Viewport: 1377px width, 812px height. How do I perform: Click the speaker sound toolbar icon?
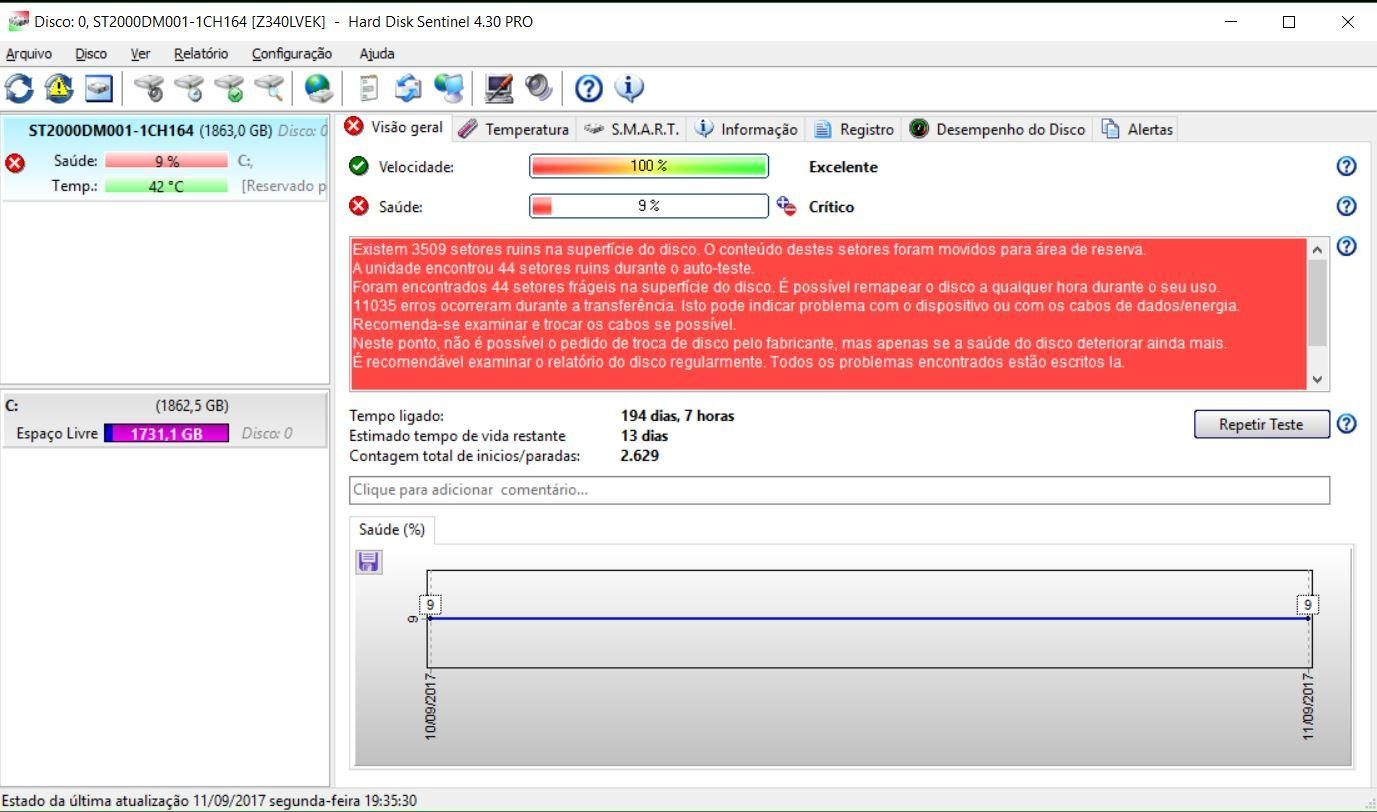tap(538, 89)
